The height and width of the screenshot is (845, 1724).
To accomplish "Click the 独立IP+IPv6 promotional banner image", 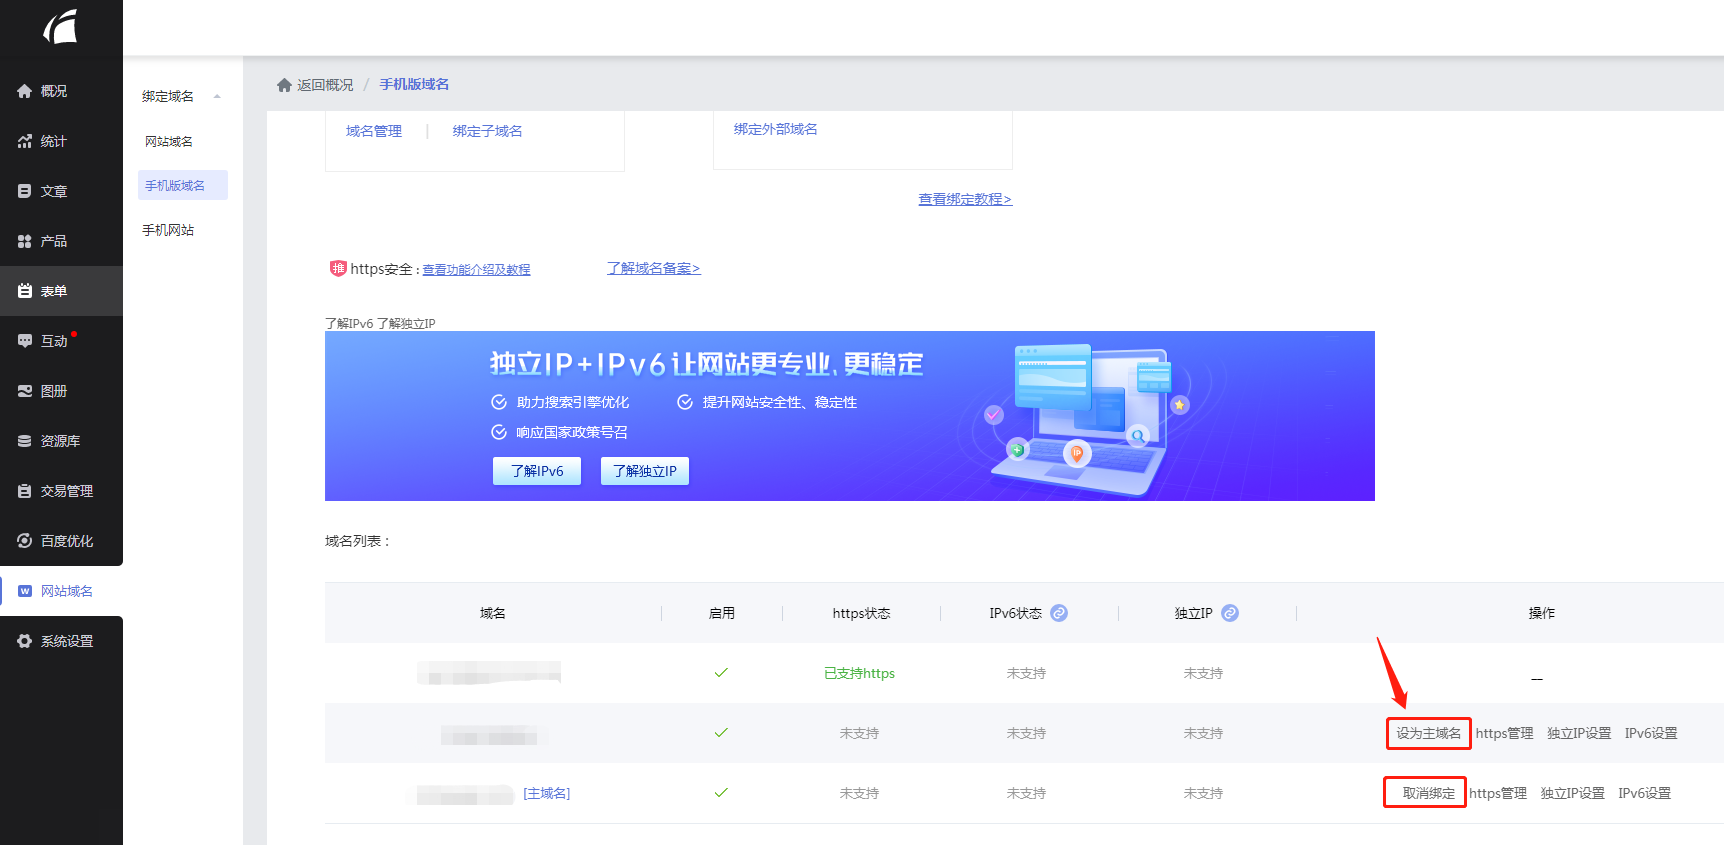I will (850, 416).
